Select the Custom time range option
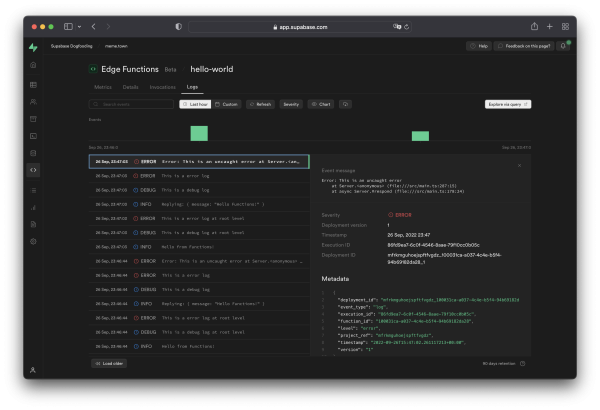This screenshot has height=410, width=600. click(x=226, y=104)
